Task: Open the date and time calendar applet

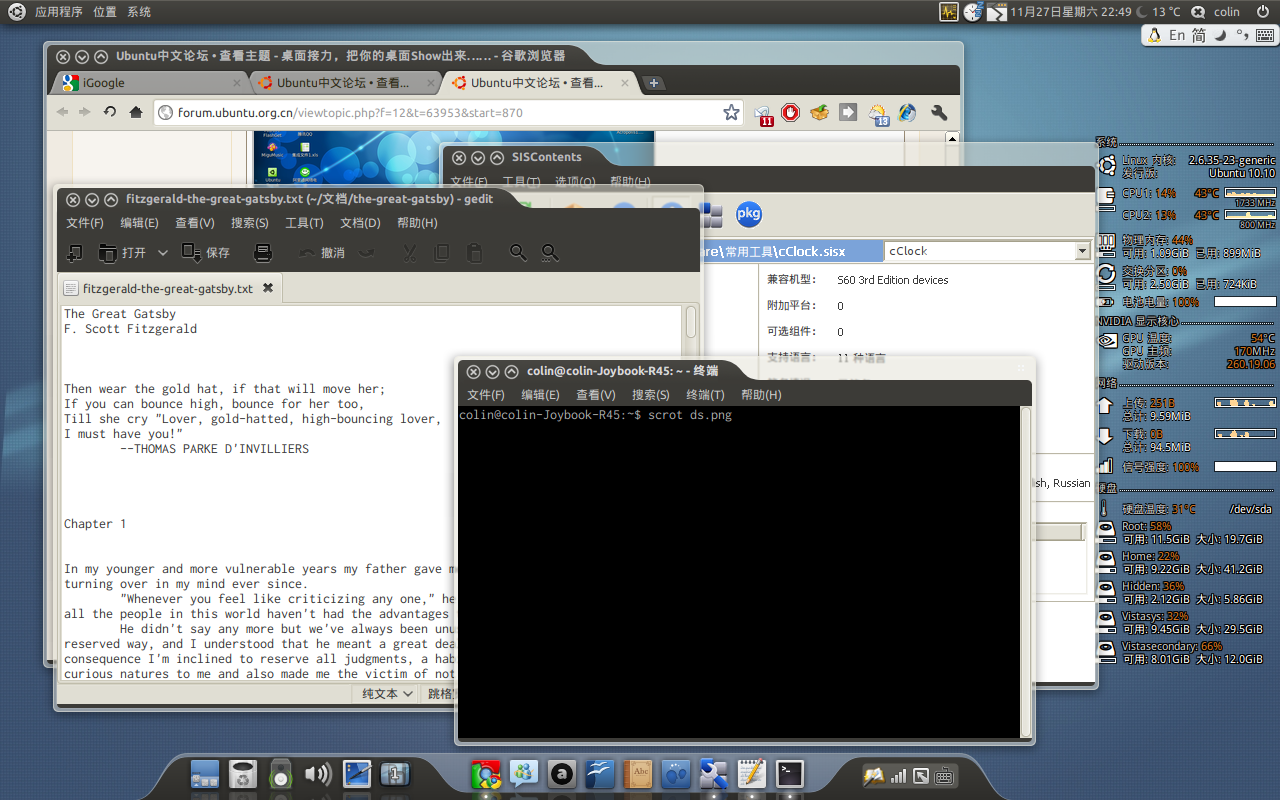Action: (1071, 12)
